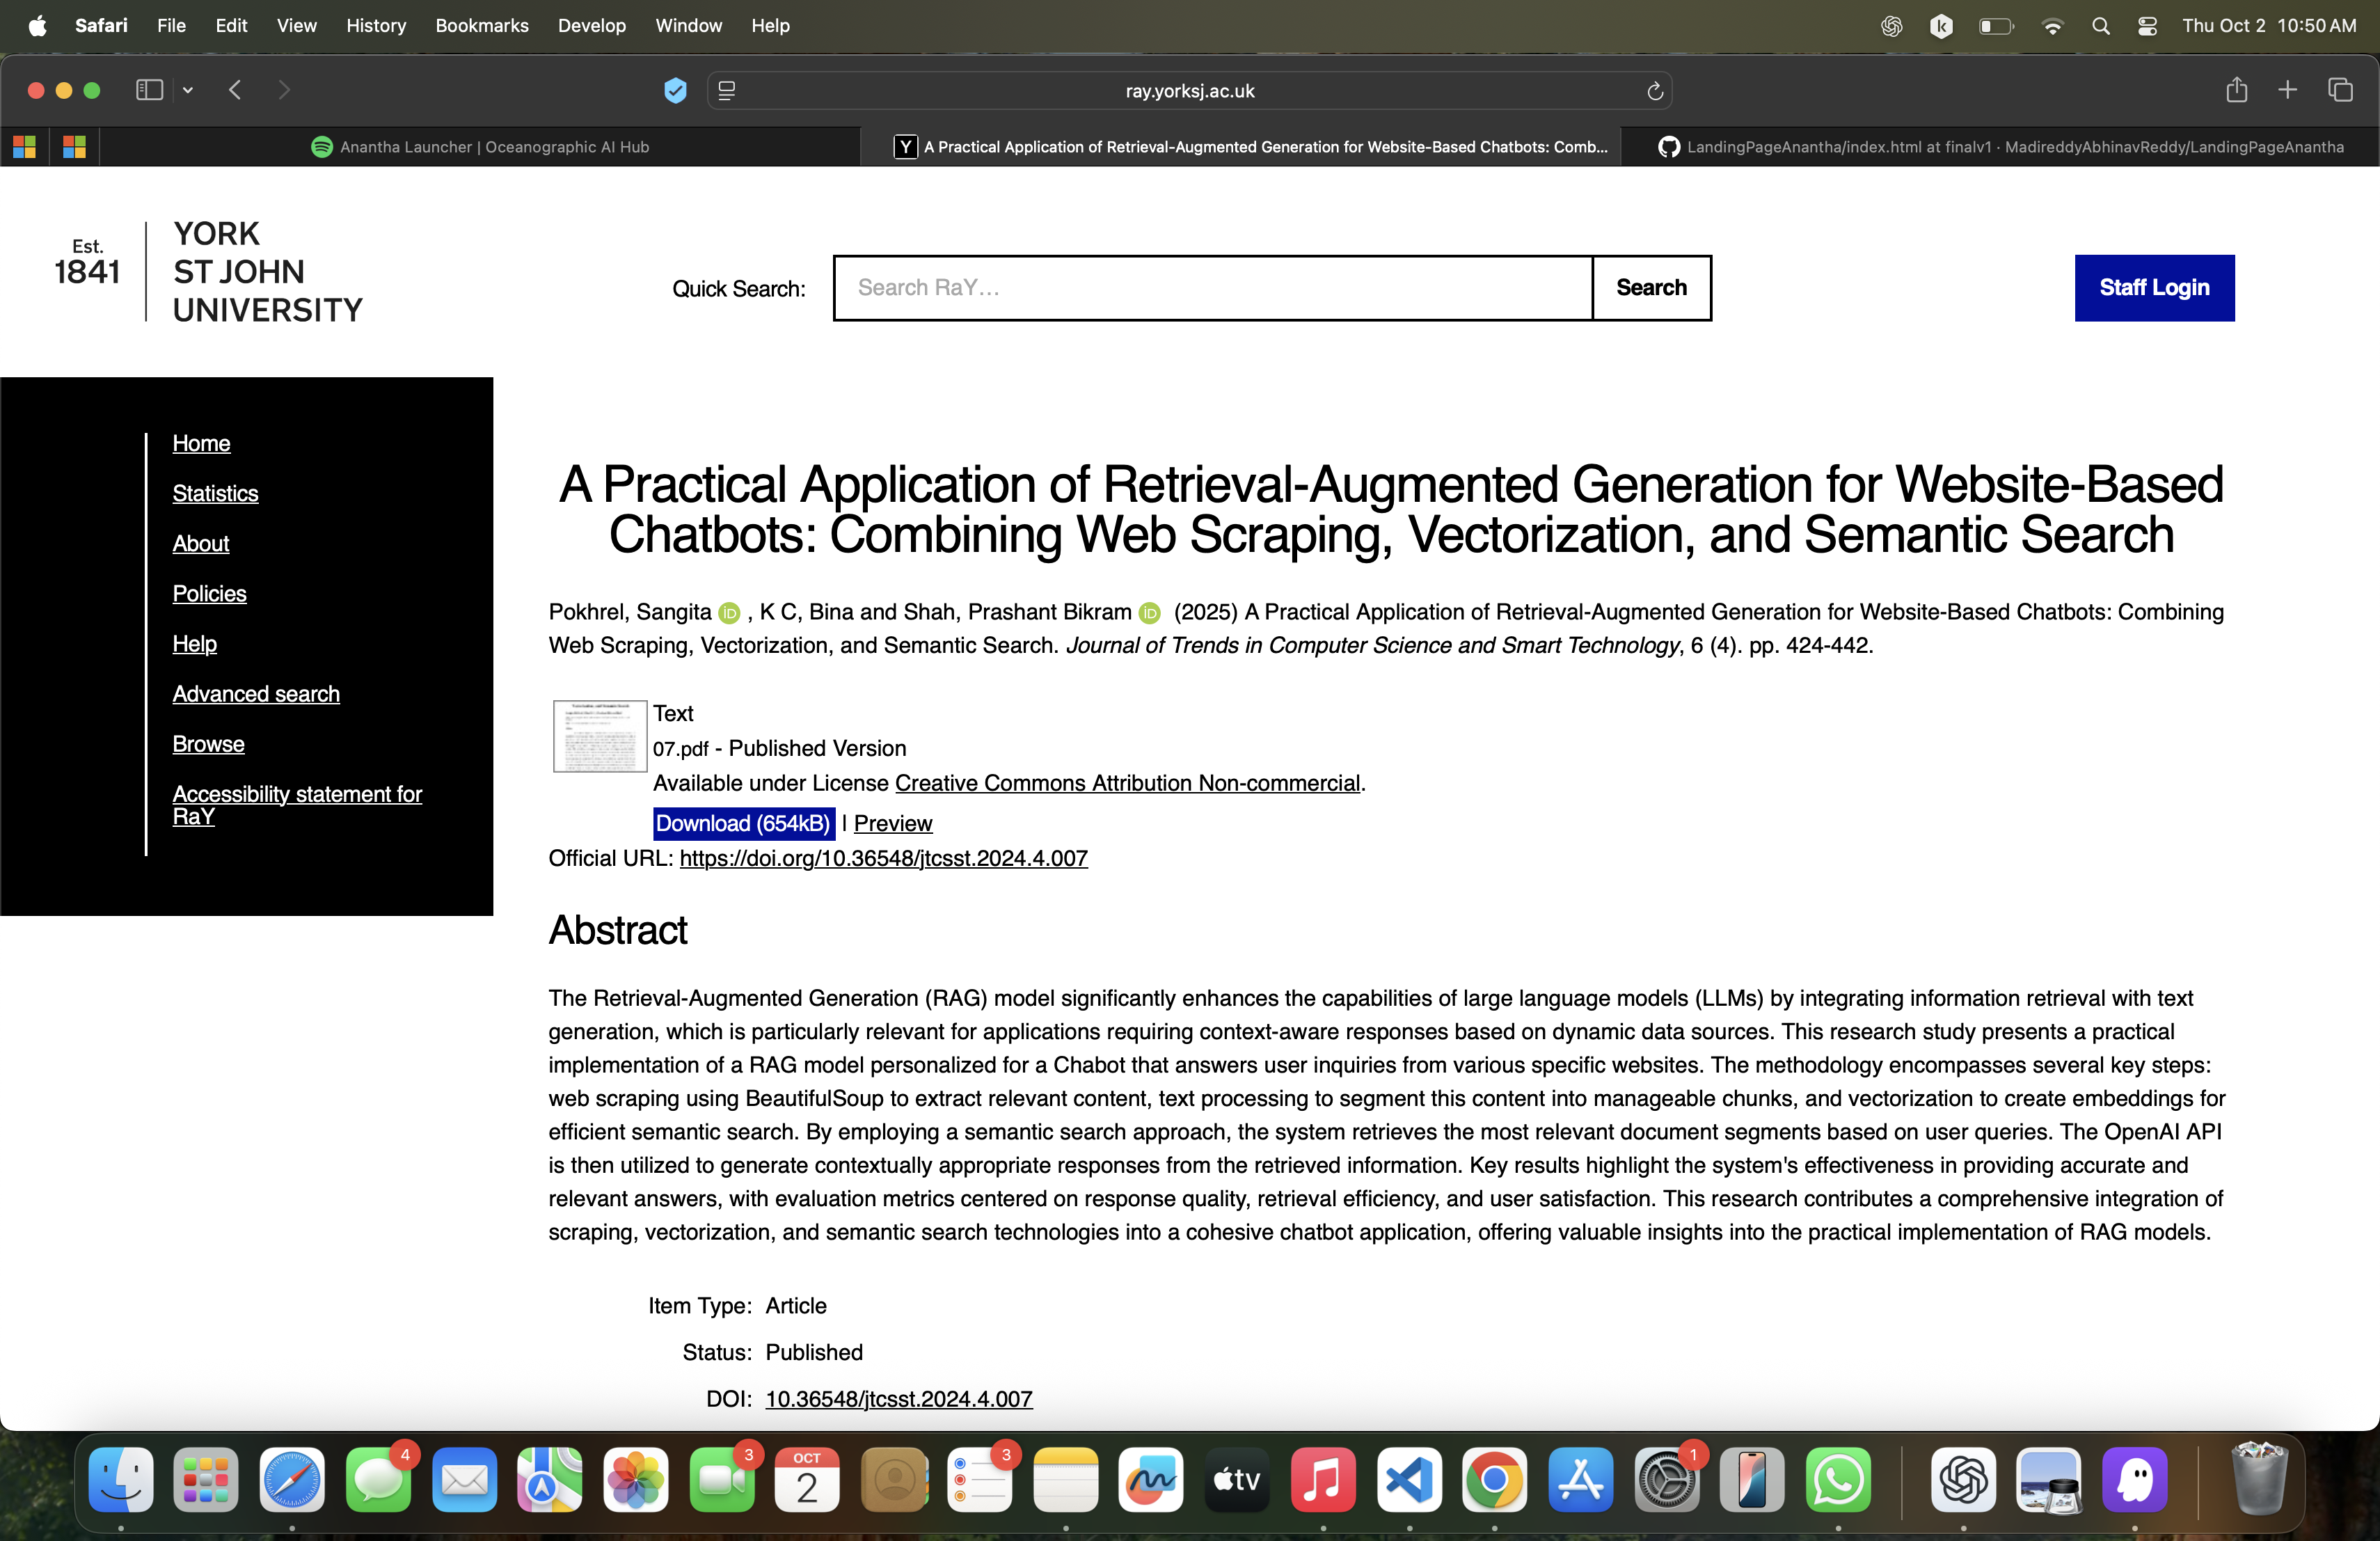Open Visual Studio Code from the dock
The height and width of the screenshot is (1541, 2380).
tap(1408, 1480)
